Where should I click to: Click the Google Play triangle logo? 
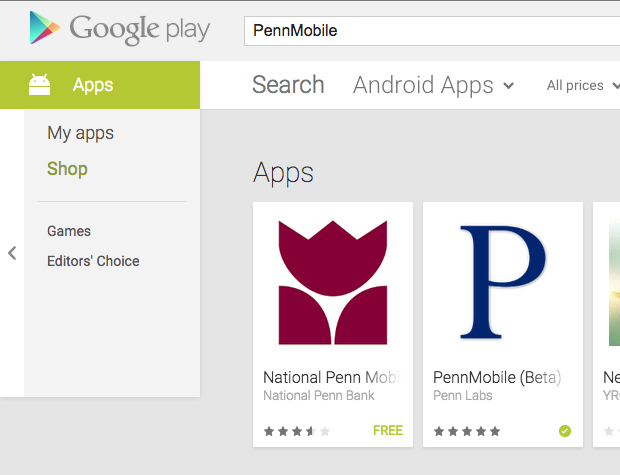click(x=45, y=27)
